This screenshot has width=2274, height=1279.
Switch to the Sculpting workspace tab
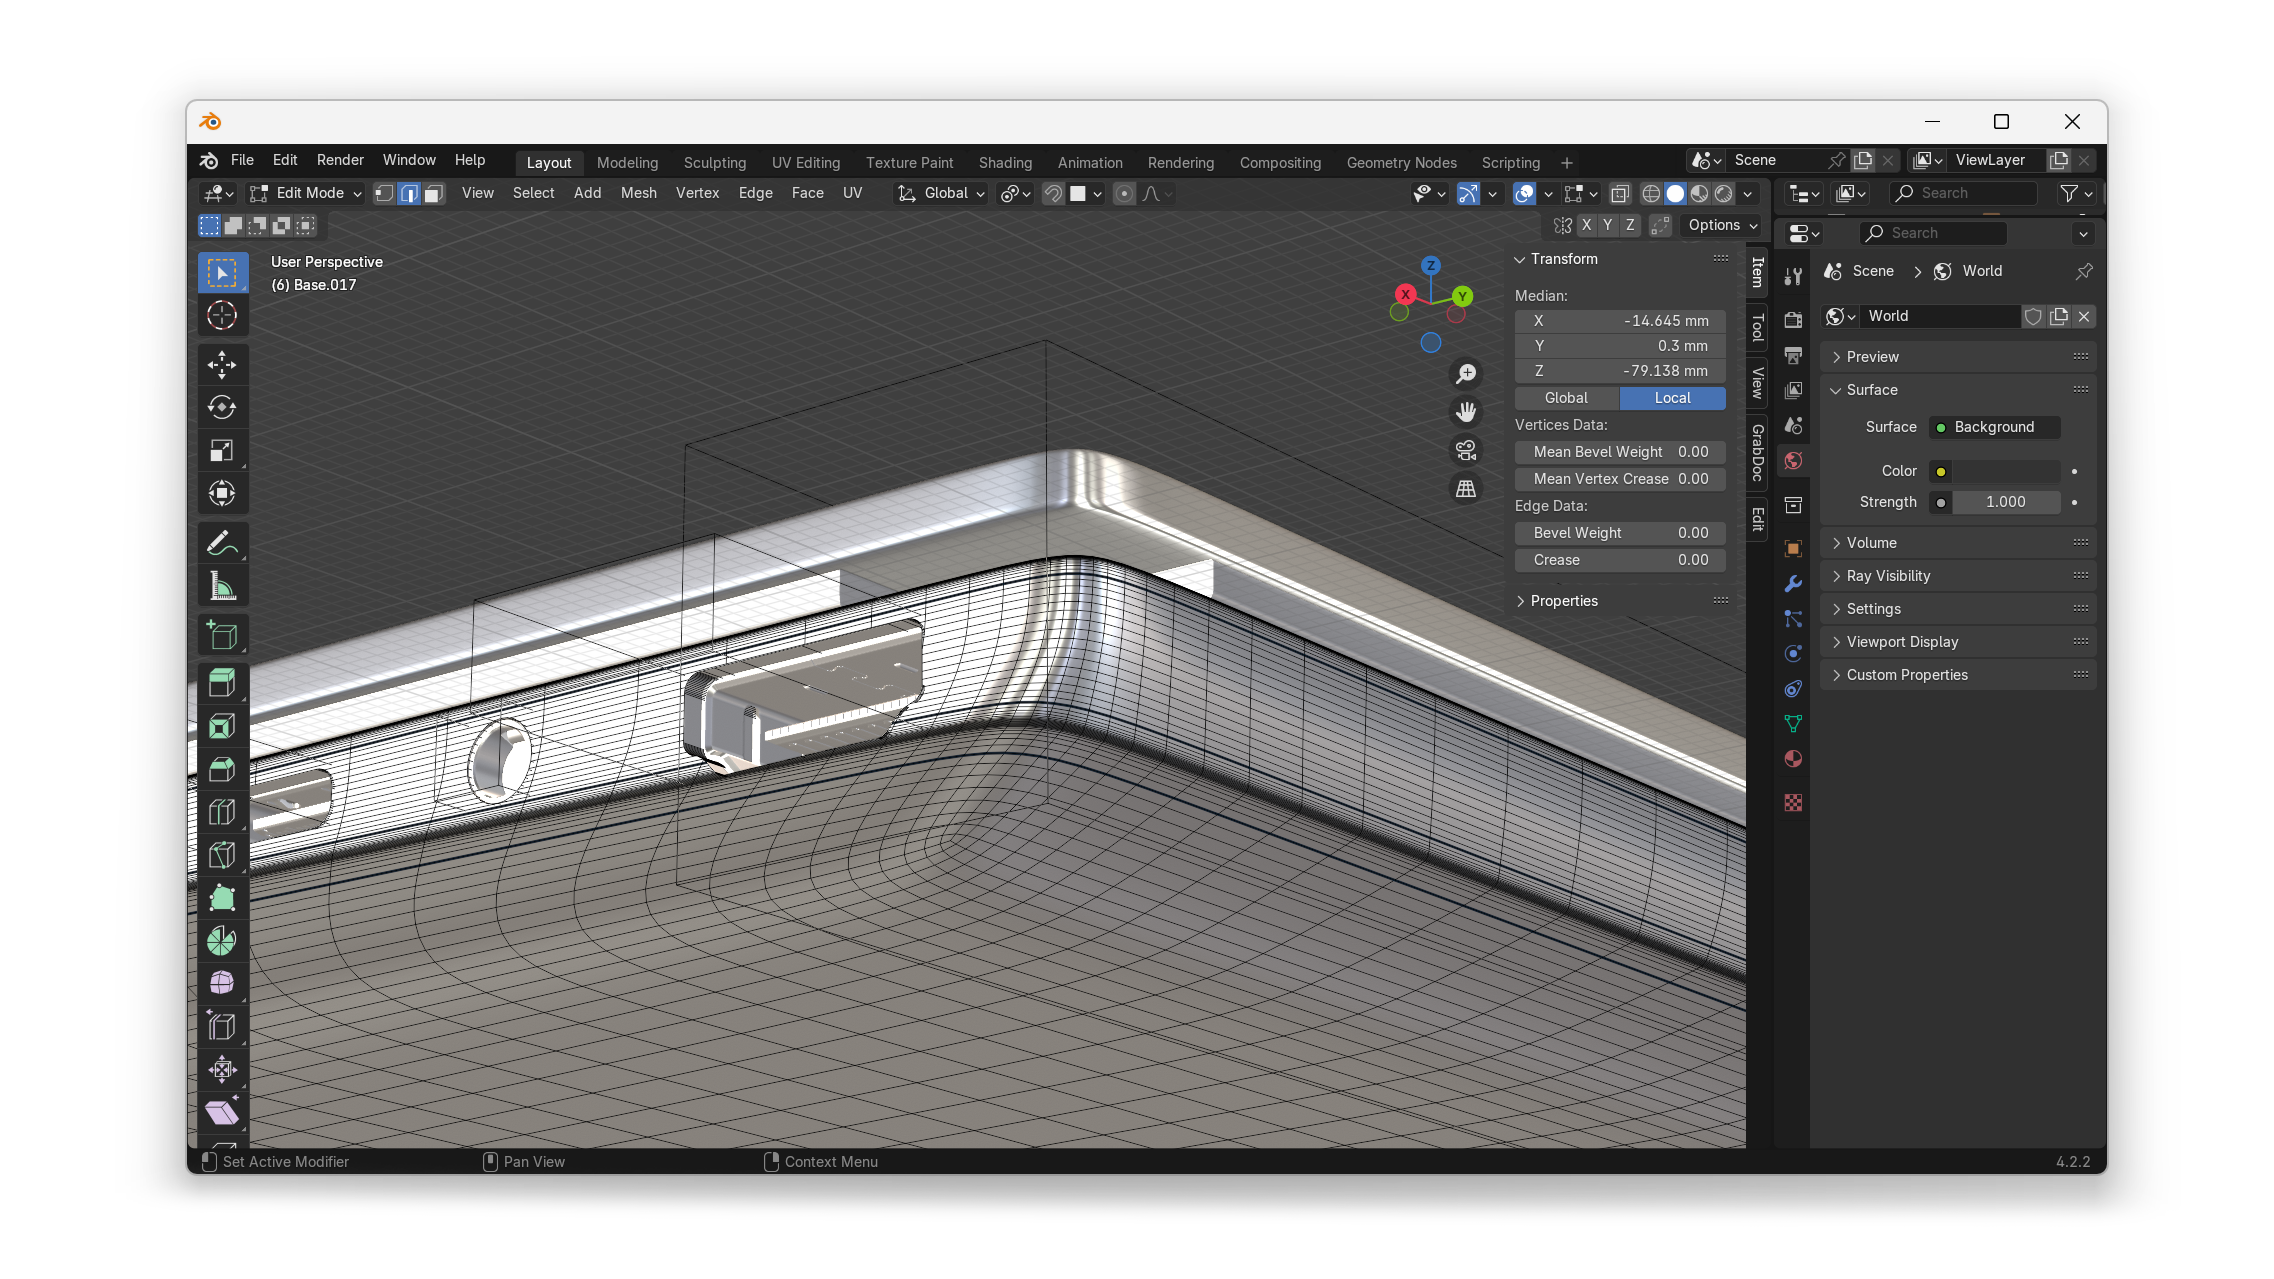pyautogui.click(x=715, y=163)
